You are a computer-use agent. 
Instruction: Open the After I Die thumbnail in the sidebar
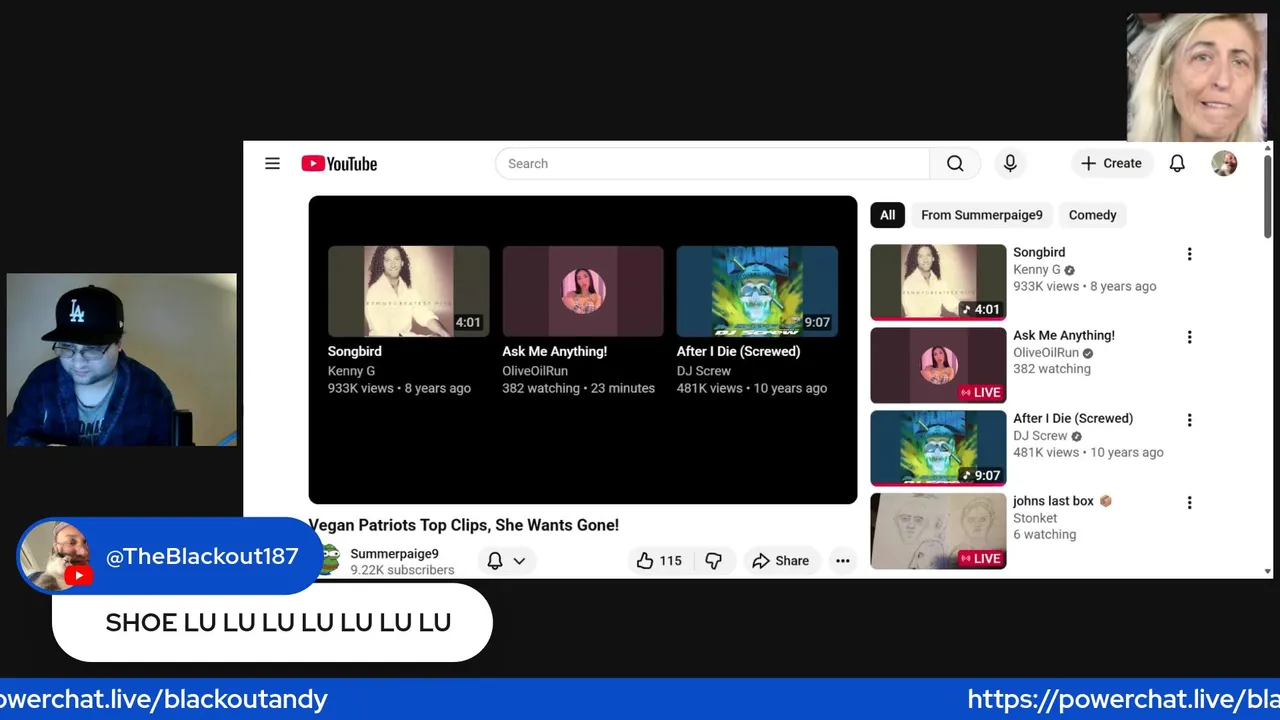tap(938, 448)
